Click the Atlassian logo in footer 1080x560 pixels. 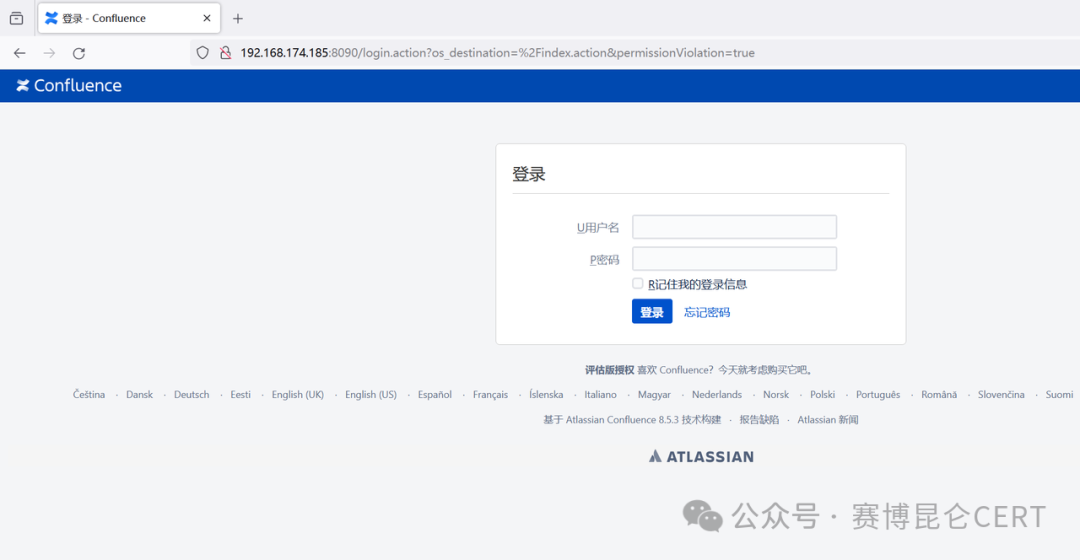[x=701, y=457]
